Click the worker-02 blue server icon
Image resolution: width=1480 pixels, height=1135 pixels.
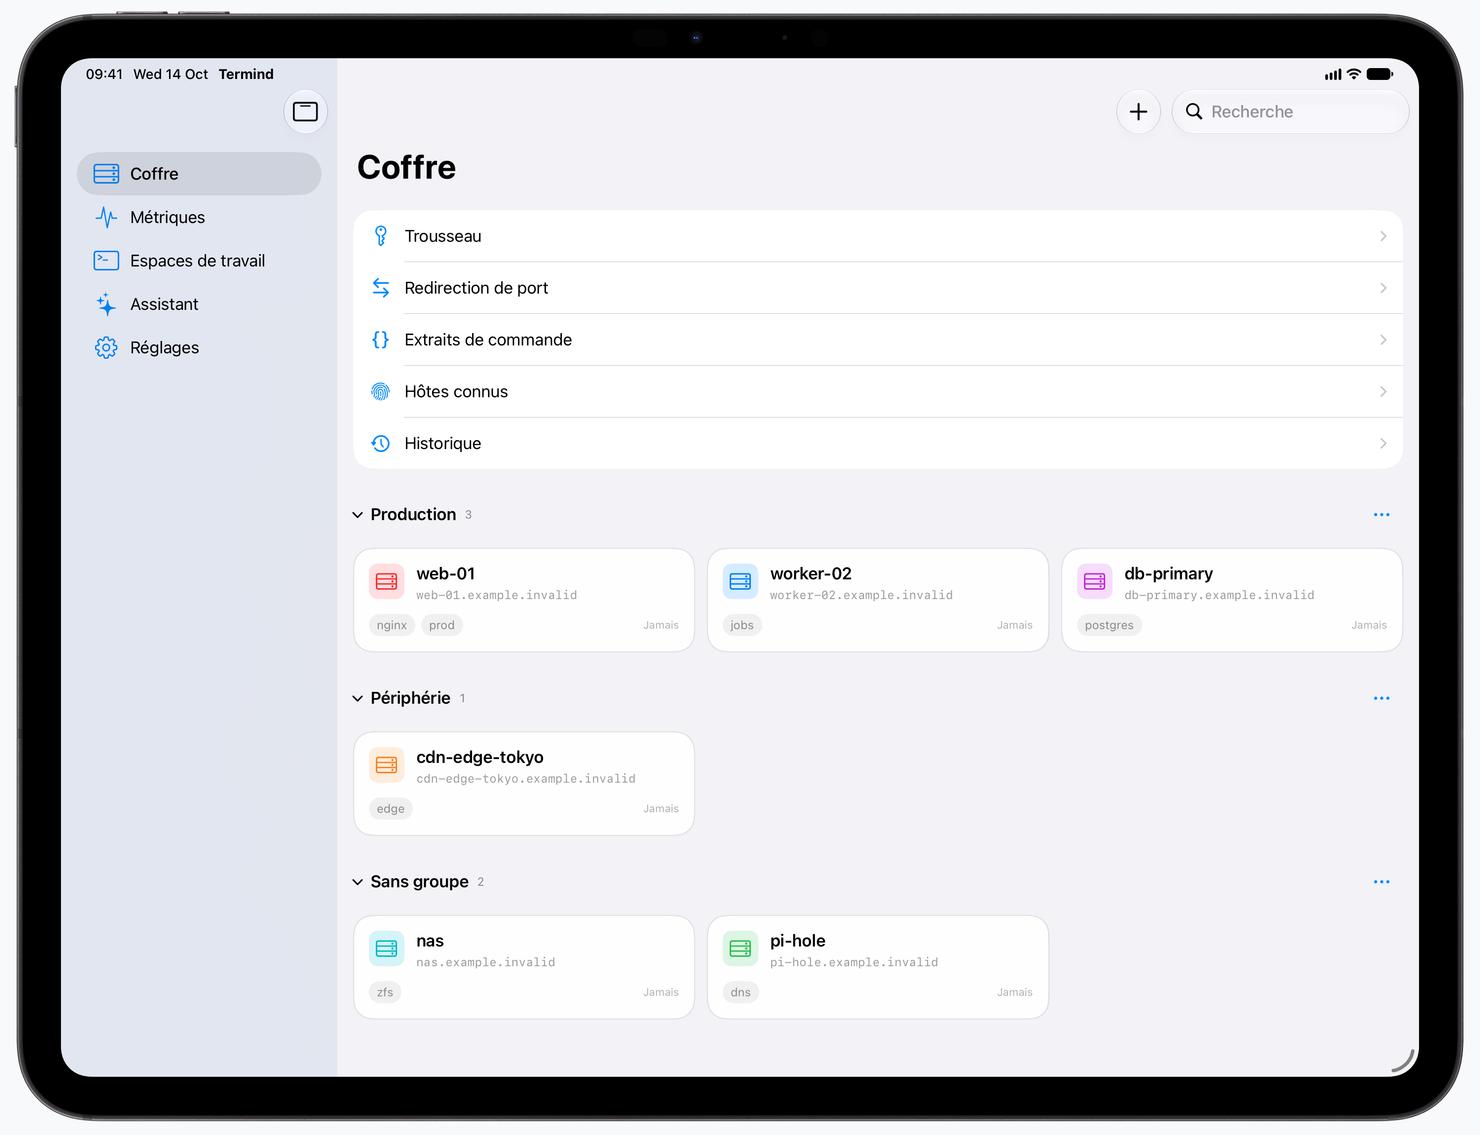coord(741,582)
